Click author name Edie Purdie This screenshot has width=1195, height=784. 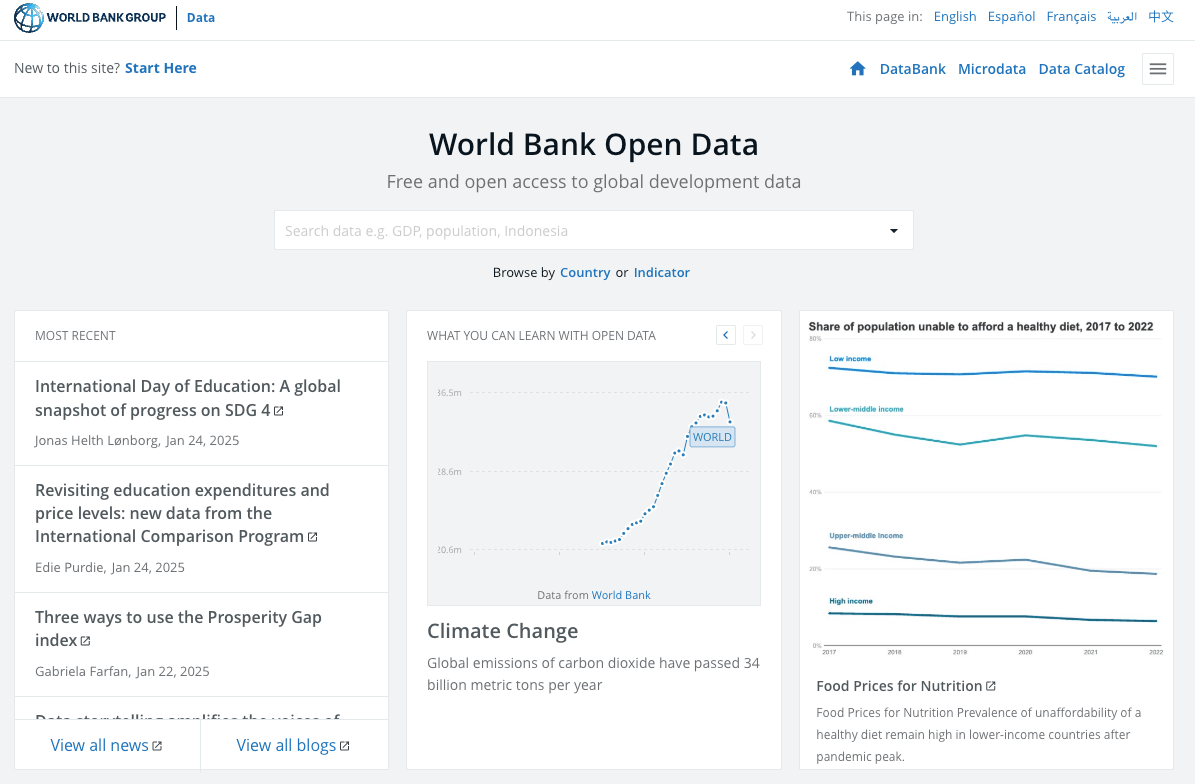point(69,567)
